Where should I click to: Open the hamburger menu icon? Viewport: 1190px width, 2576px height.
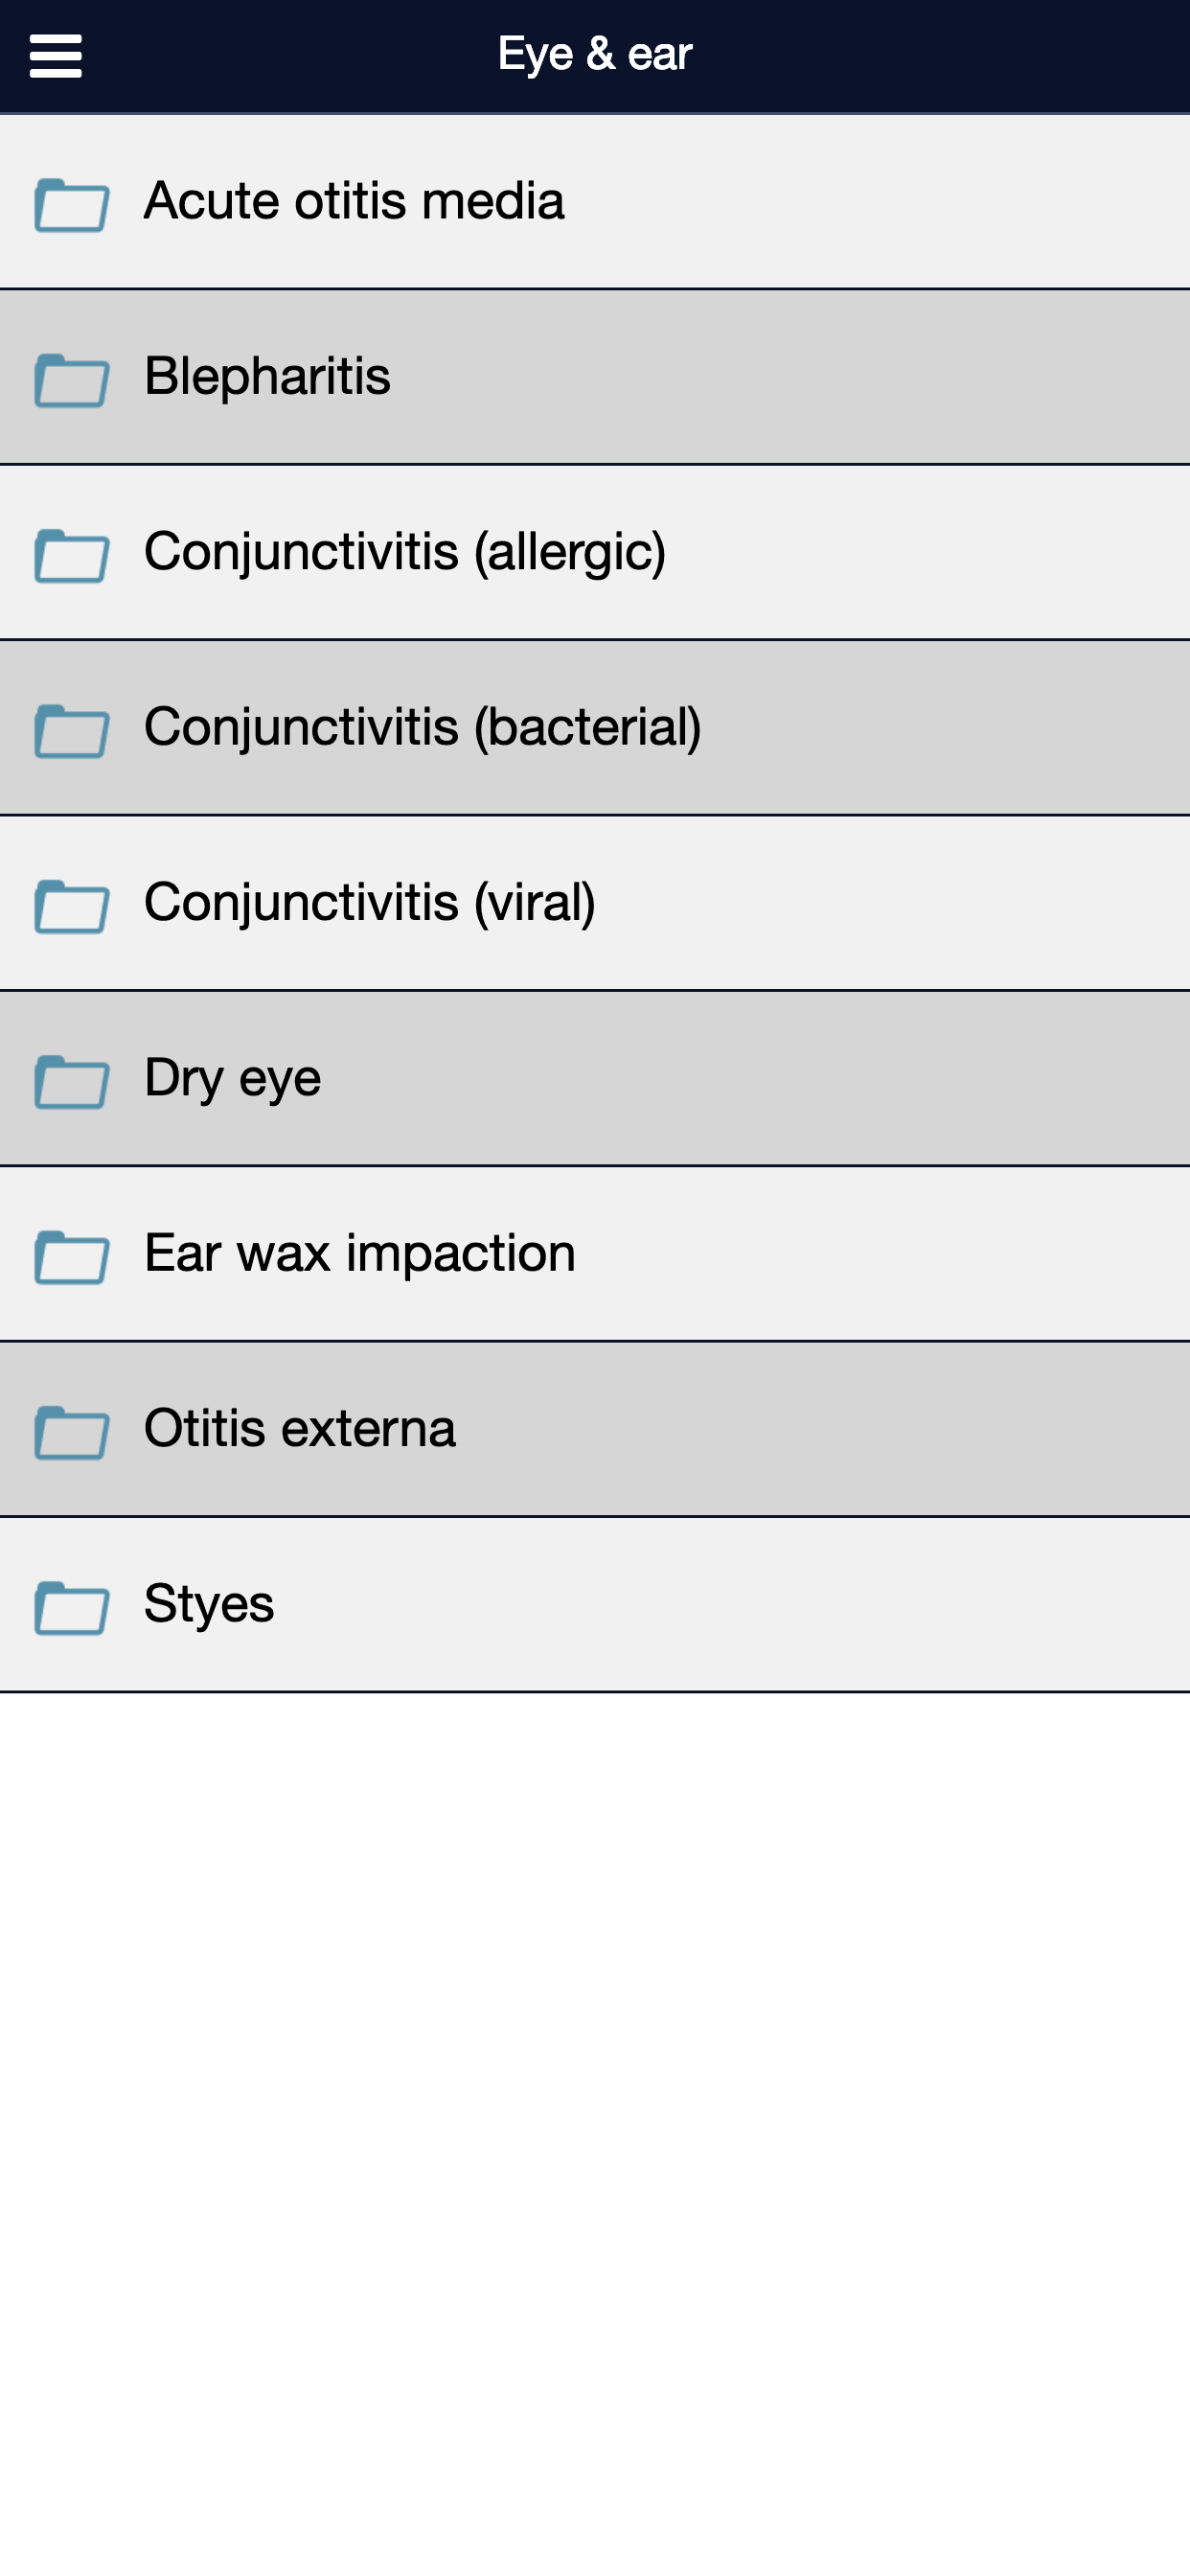point(56,56)
